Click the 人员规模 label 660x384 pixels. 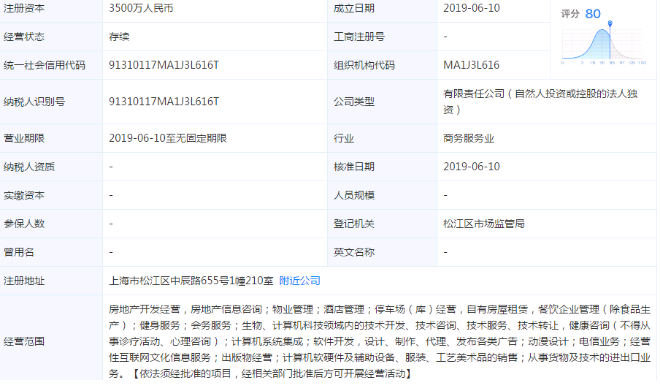(x=354, y=195)
